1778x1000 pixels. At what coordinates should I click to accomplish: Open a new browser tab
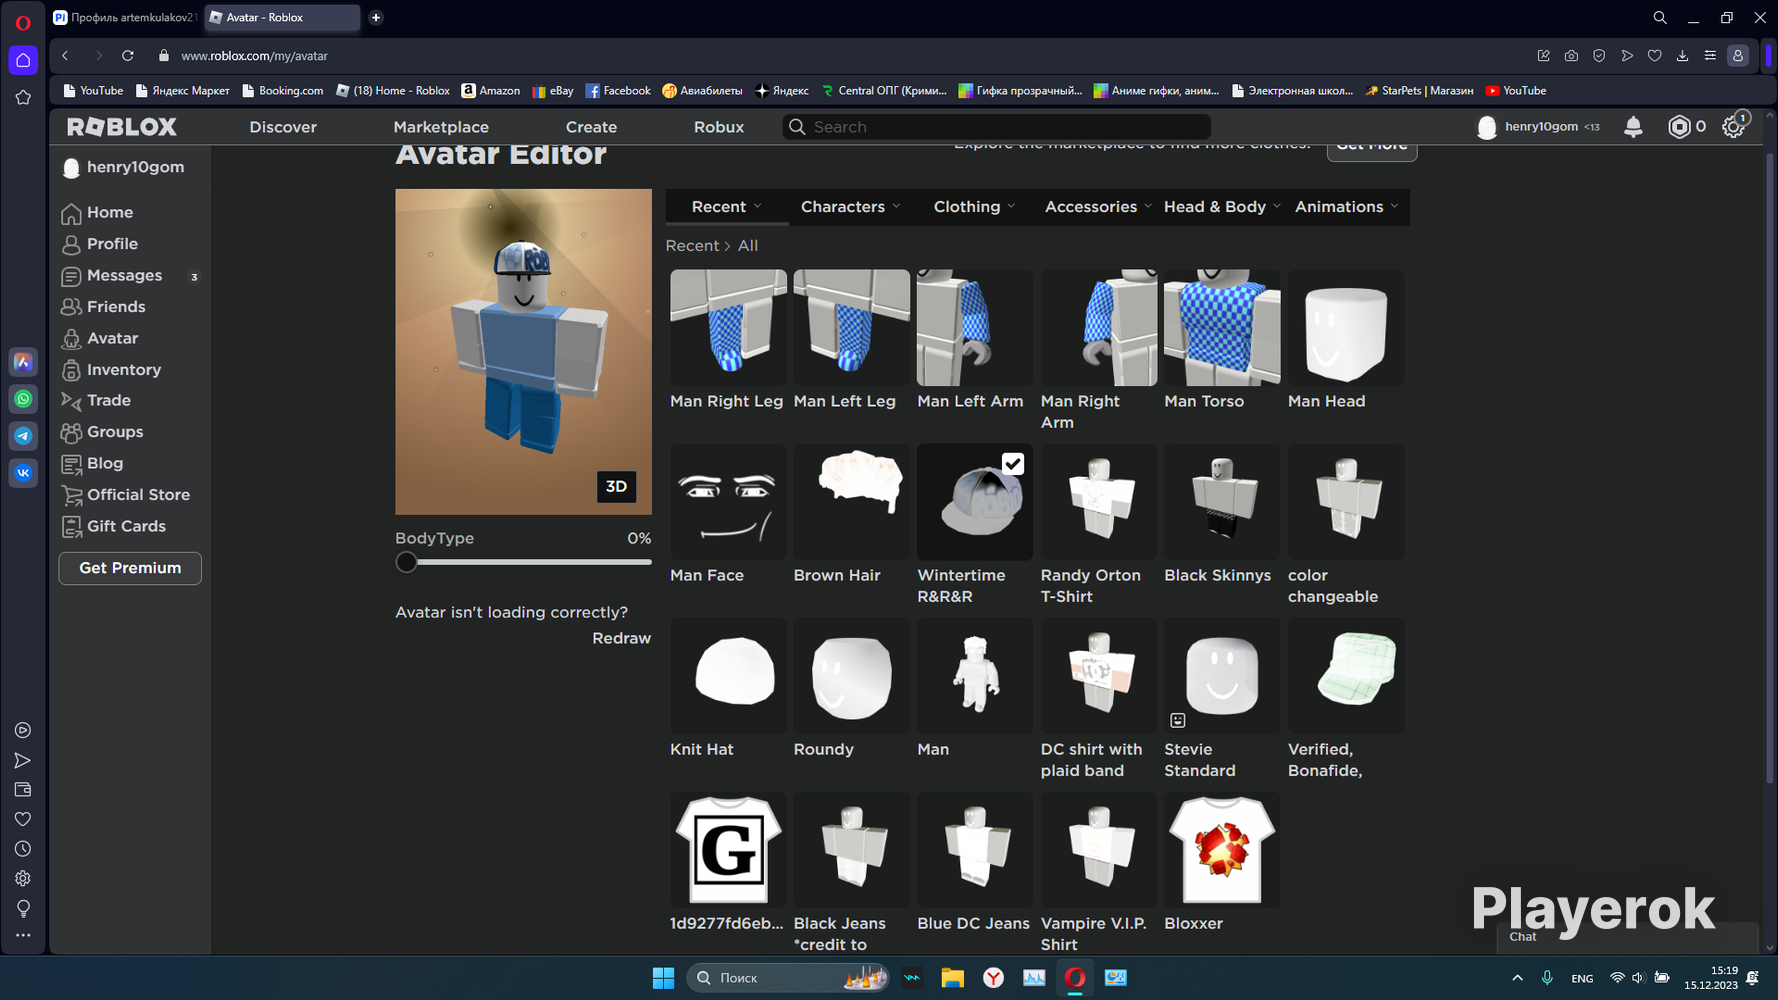point(376,18)
